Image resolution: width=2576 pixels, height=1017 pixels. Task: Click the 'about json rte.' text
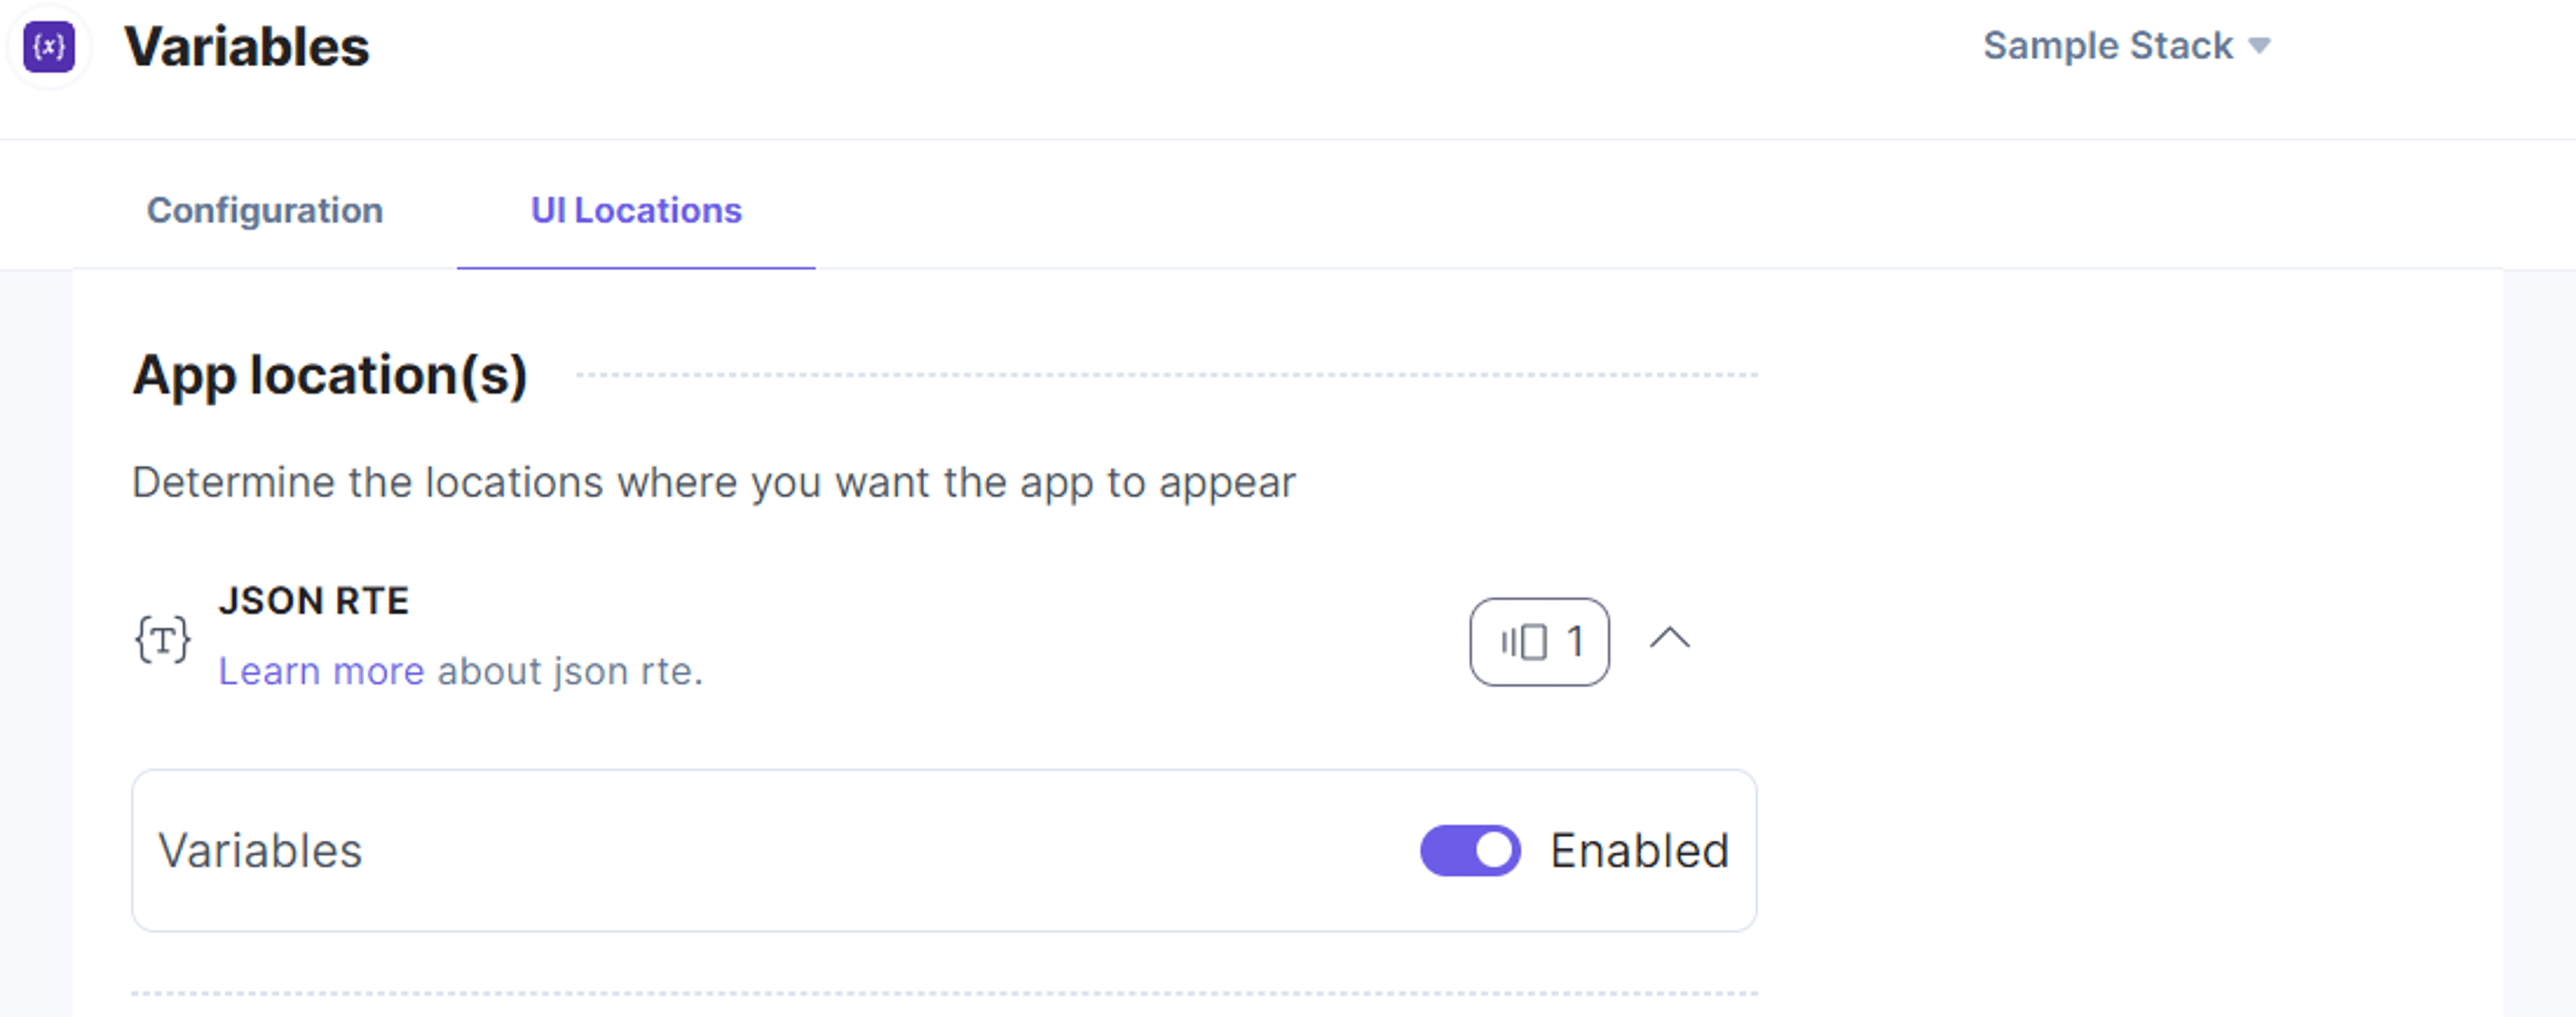[570, 671]
